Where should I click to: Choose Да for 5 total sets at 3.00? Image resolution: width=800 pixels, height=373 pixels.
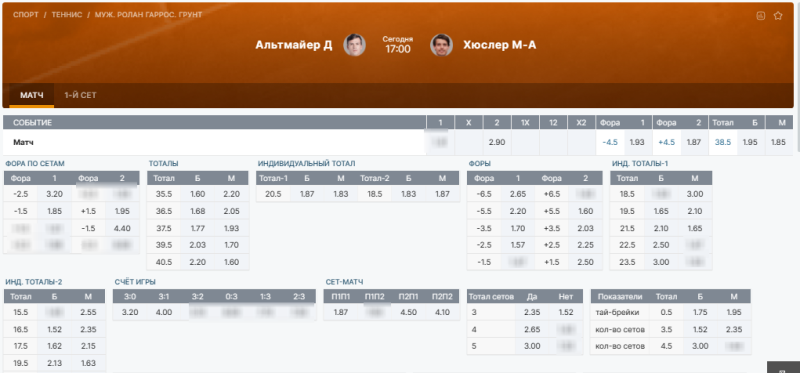[532, 346]
